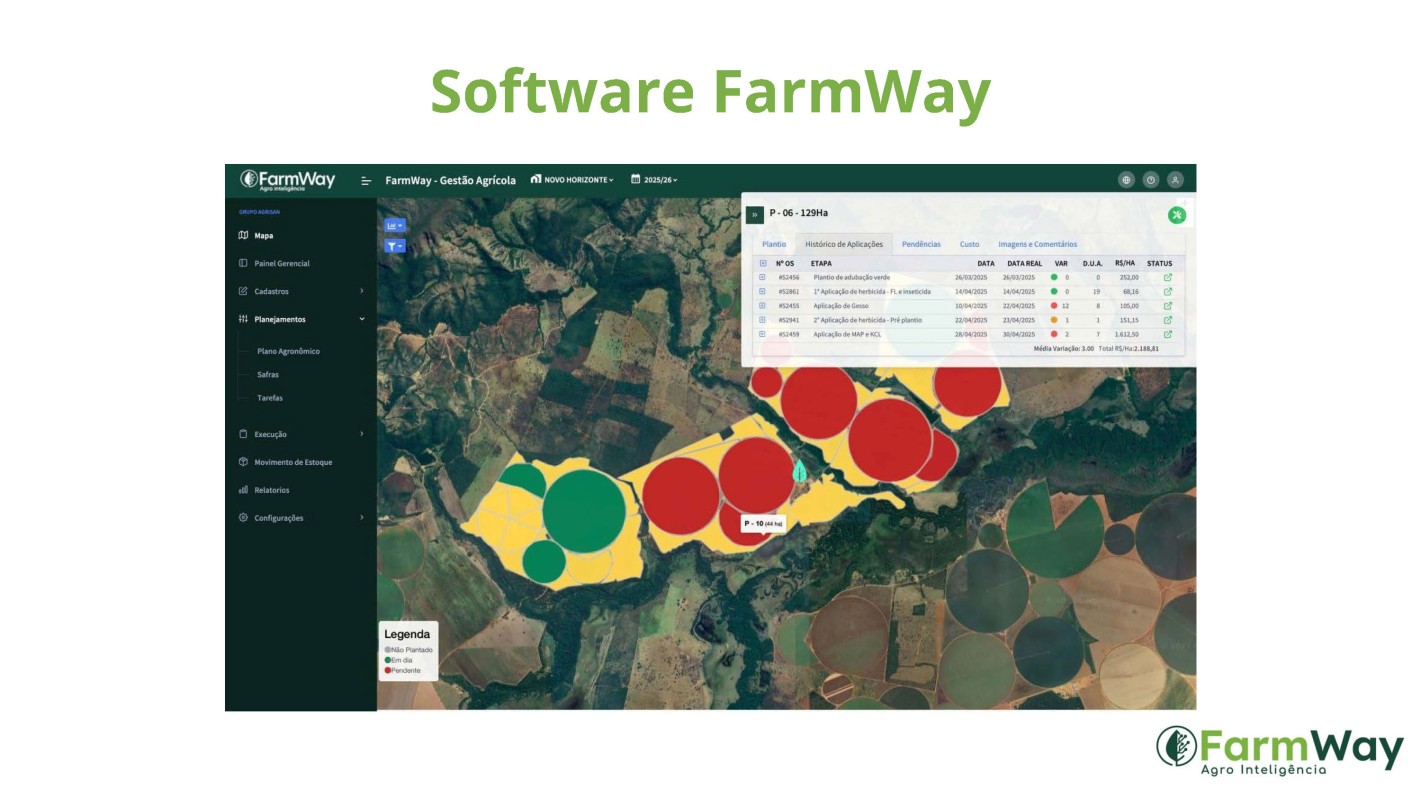Click the Movimento de Estoque box icon
This screenshot has width=1421, height=800.
[243, 463]
